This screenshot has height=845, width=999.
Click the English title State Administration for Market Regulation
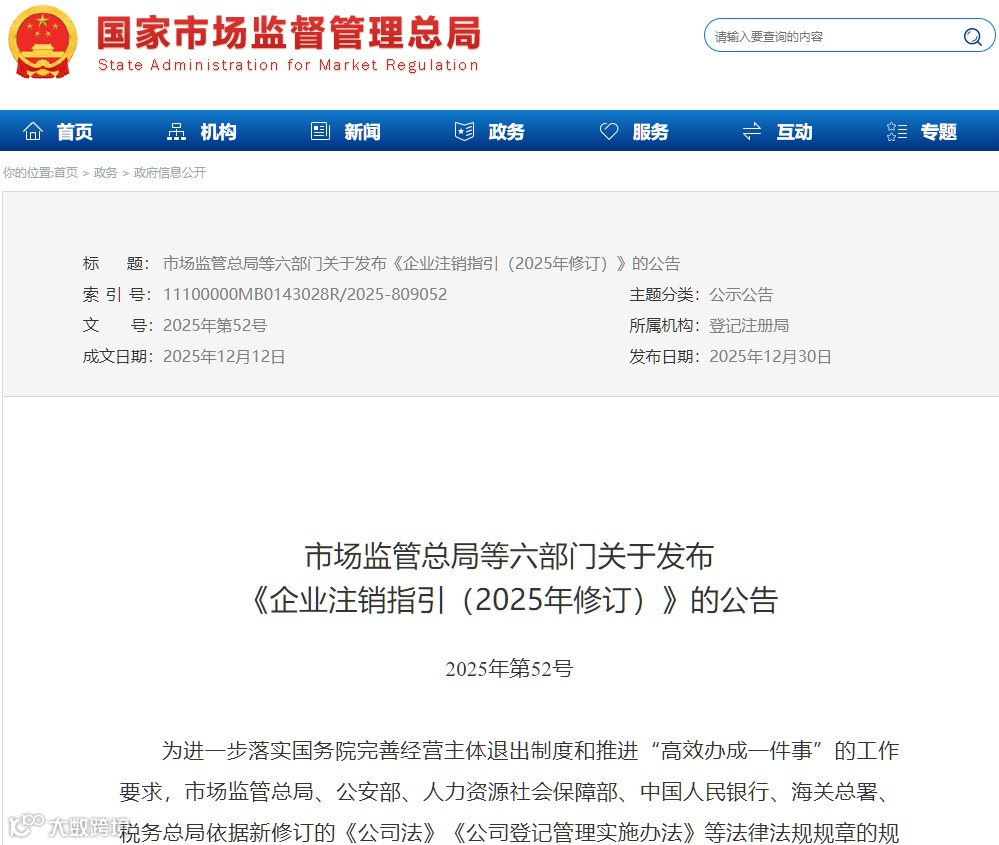288,66
